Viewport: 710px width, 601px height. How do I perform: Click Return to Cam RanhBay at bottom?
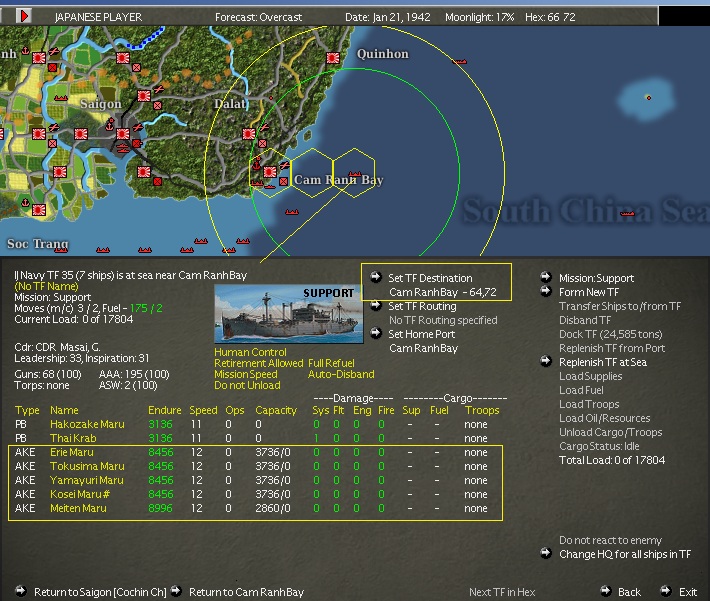pyautogui.click(x=246, y=592)
